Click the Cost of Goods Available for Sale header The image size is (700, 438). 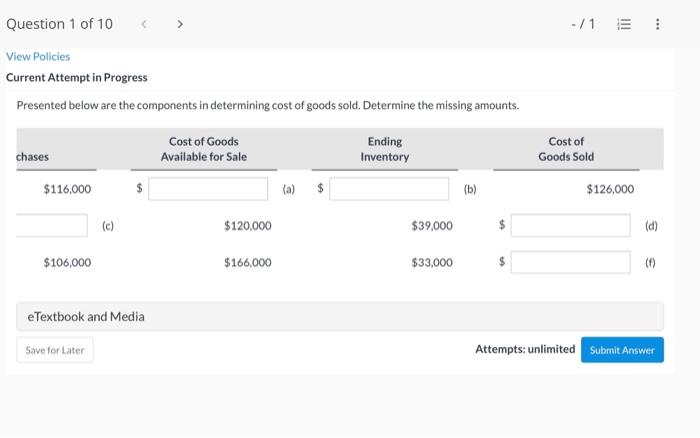pyautogui.click(x=204, y=149)
